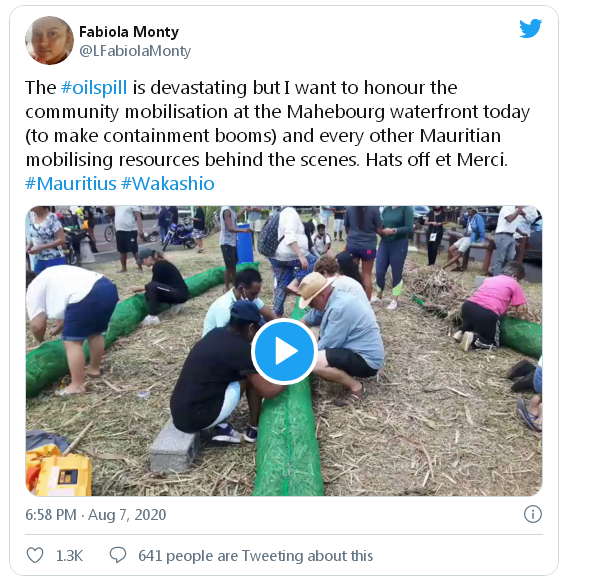The image size is (598, 580).
Task: Click the 'Hats off et Merci' sentence
Action: pos(437,160)
